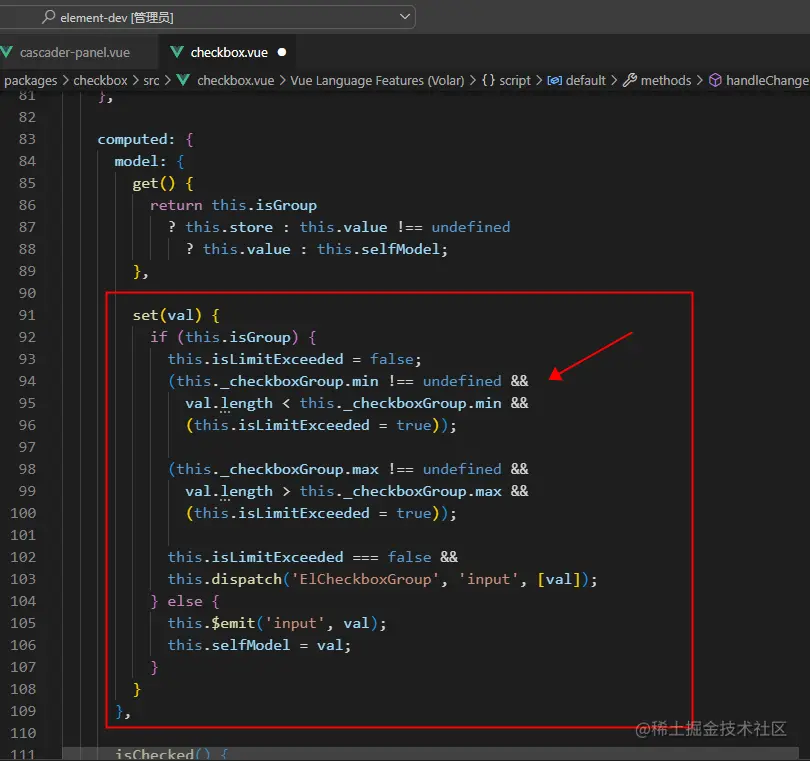Click line number 104 in the gutter
Screen dimensions: 810x761
(x=24, y=601)
